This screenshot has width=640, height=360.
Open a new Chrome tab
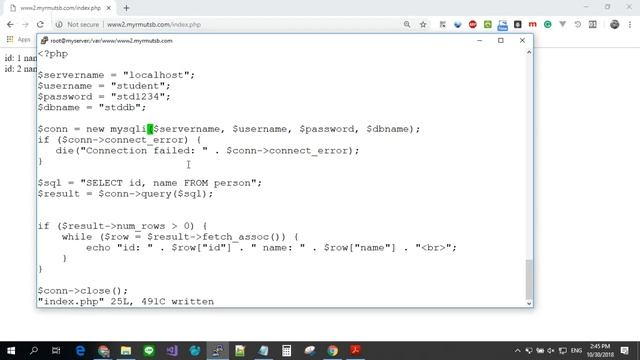click(x=127, y=8)
